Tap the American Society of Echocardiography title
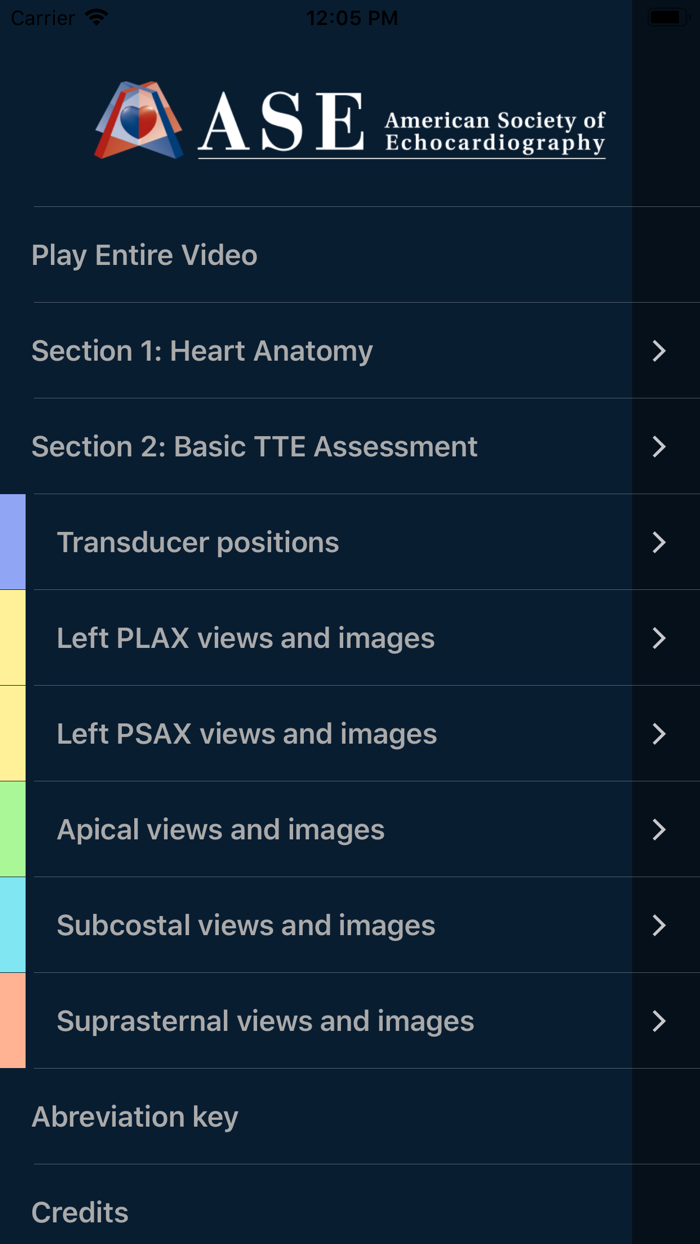Viewport: 700px width, 1244px height. pyautogui.click(x=495, y=132)
